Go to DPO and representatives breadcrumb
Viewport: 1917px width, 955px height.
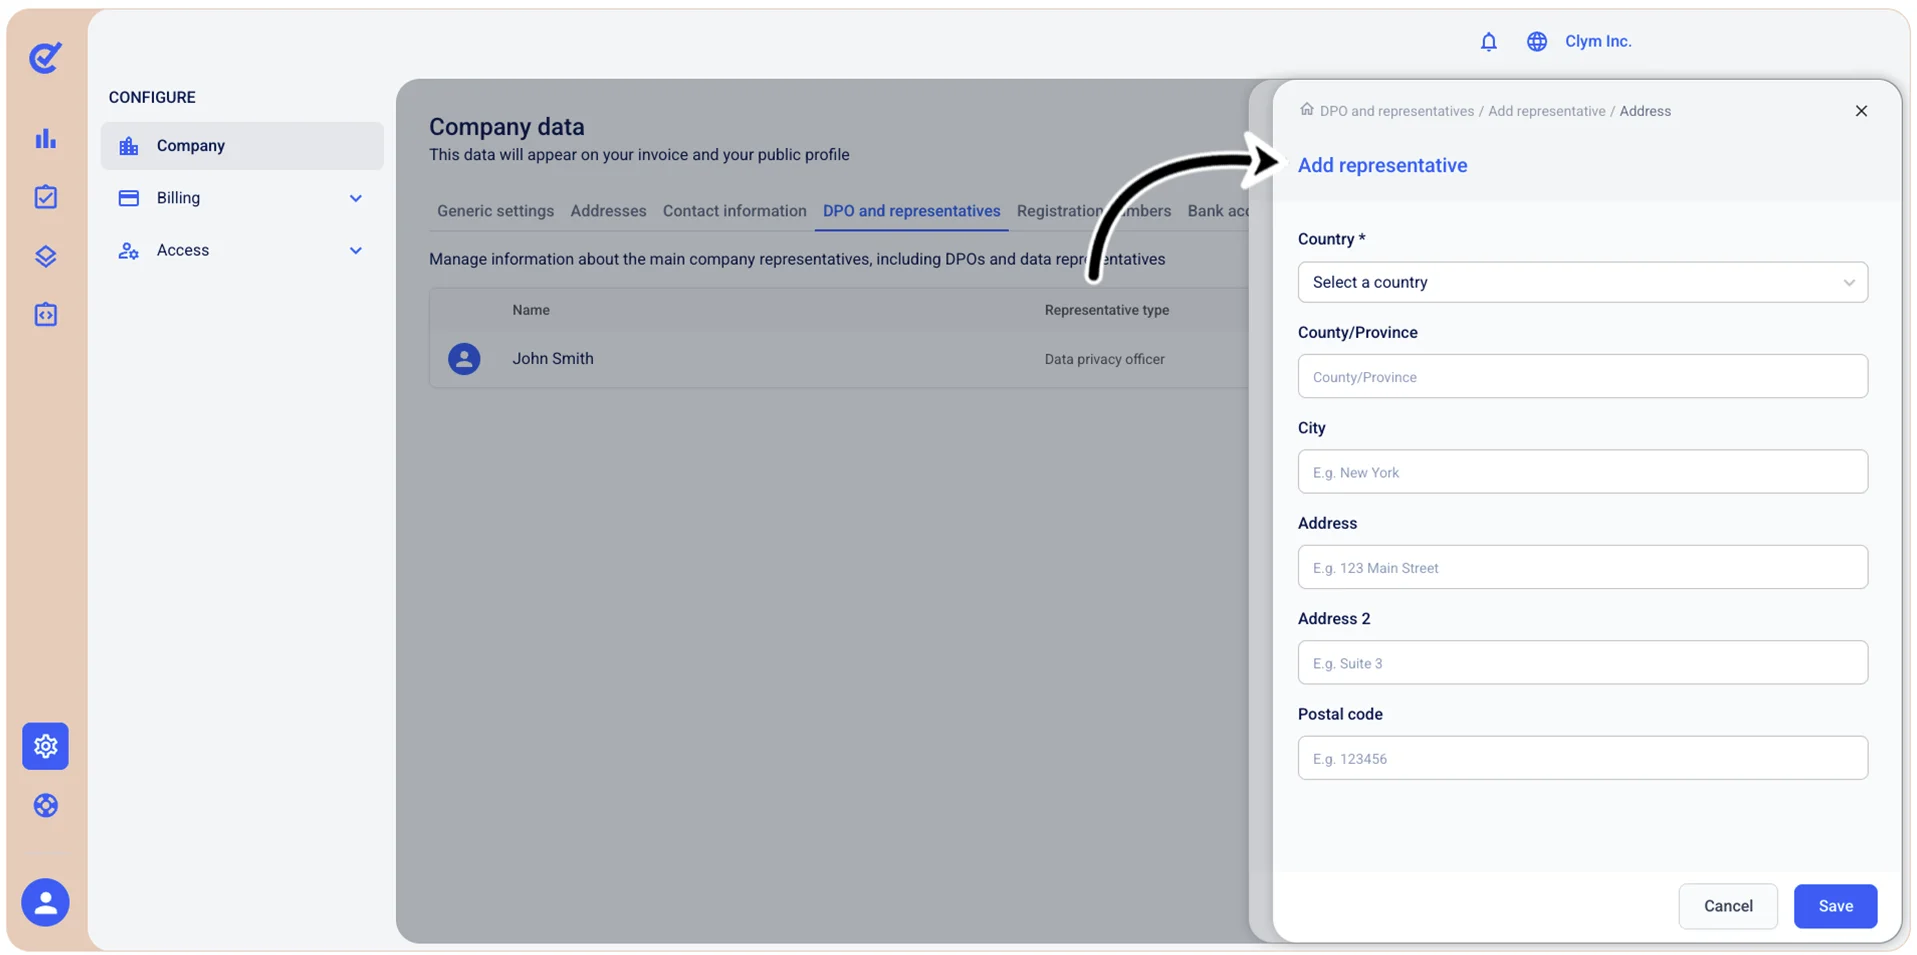click(1396, 111)
